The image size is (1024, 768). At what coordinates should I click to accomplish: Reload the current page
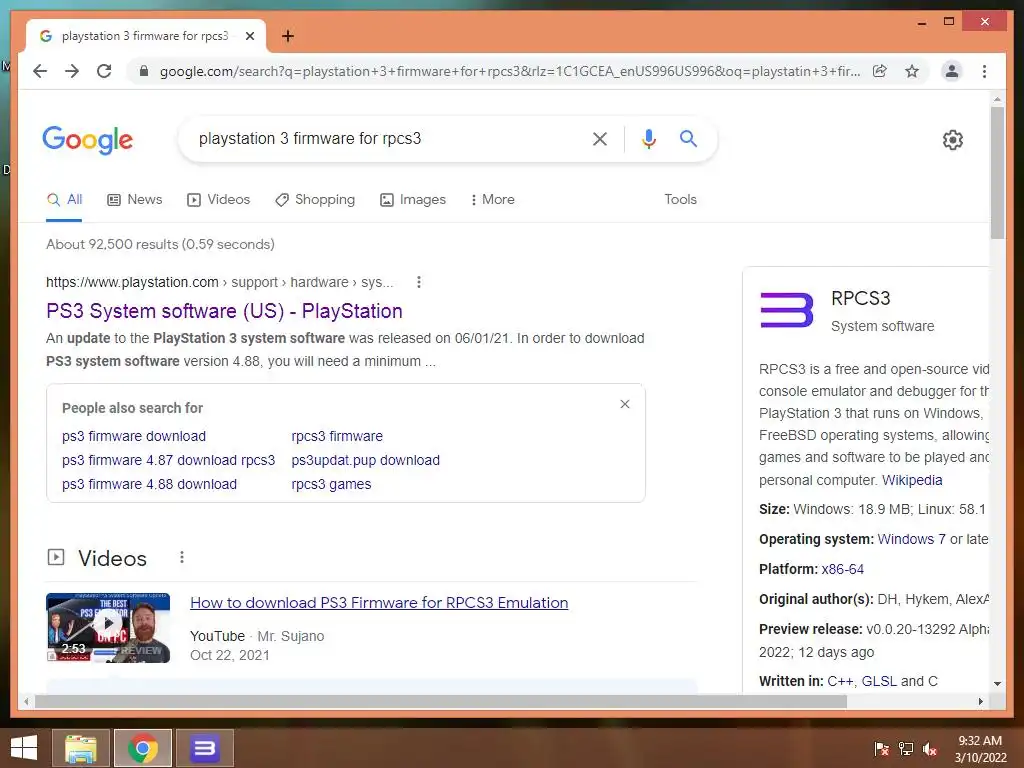click(x=104, y=71)
